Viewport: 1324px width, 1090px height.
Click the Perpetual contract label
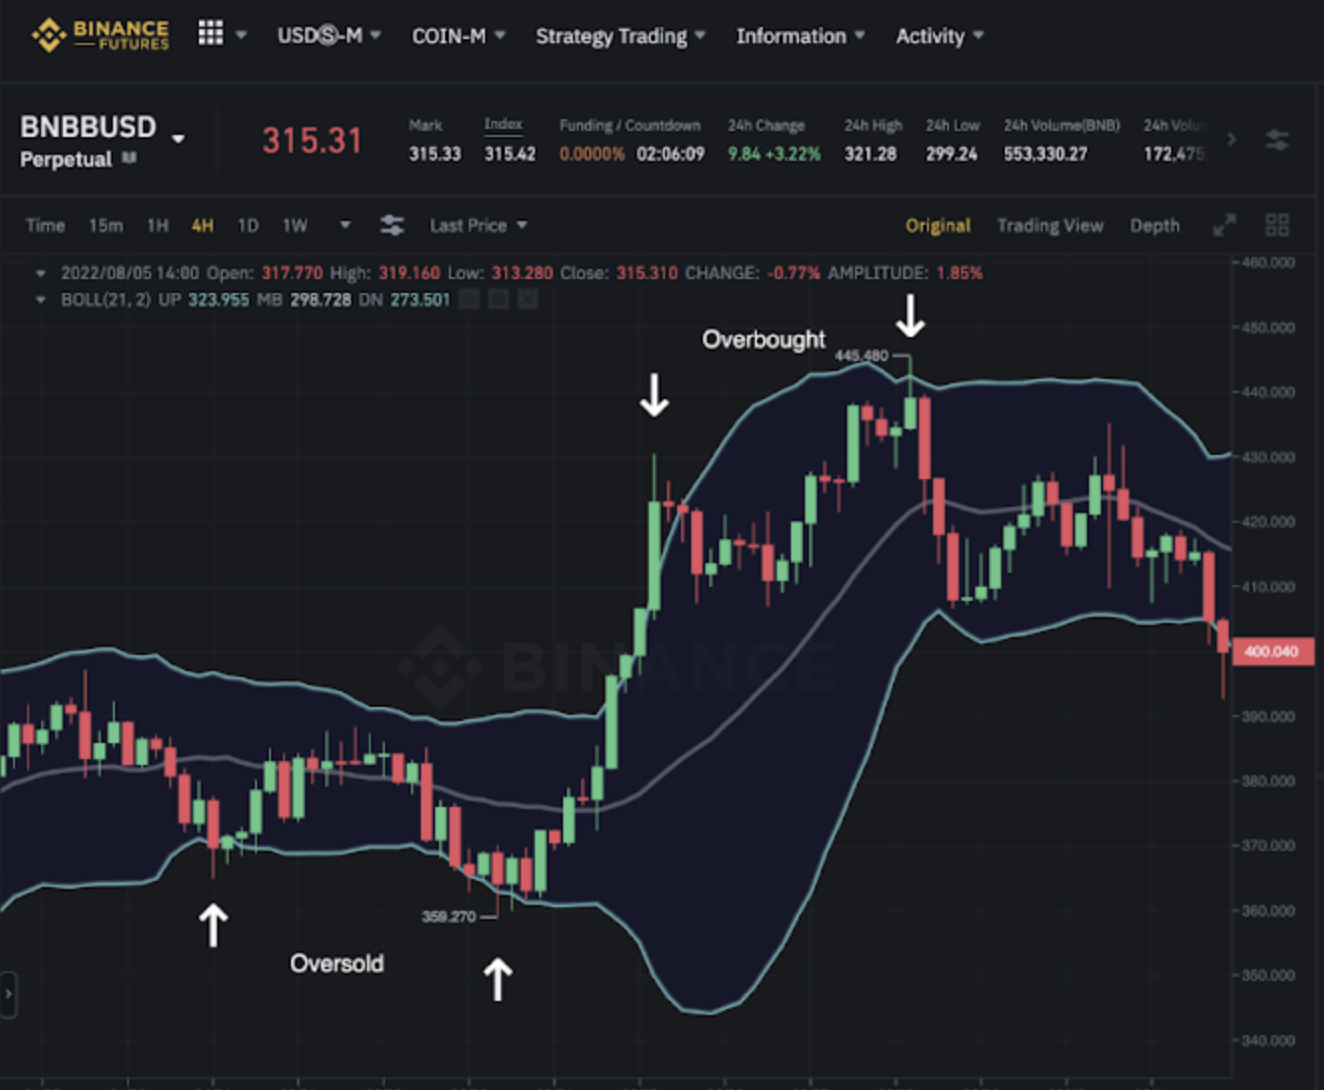coord(66,159)
